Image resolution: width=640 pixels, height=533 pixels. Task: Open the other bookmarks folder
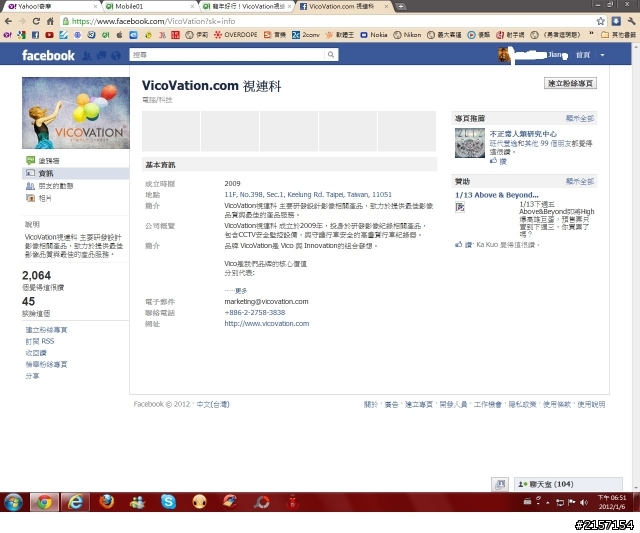click(618, 35)
